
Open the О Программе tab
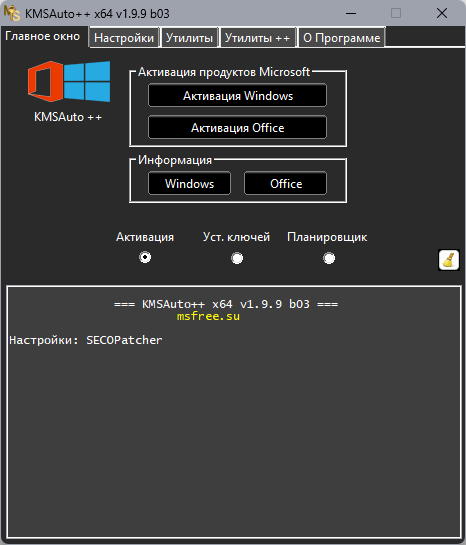click(342, 38)
